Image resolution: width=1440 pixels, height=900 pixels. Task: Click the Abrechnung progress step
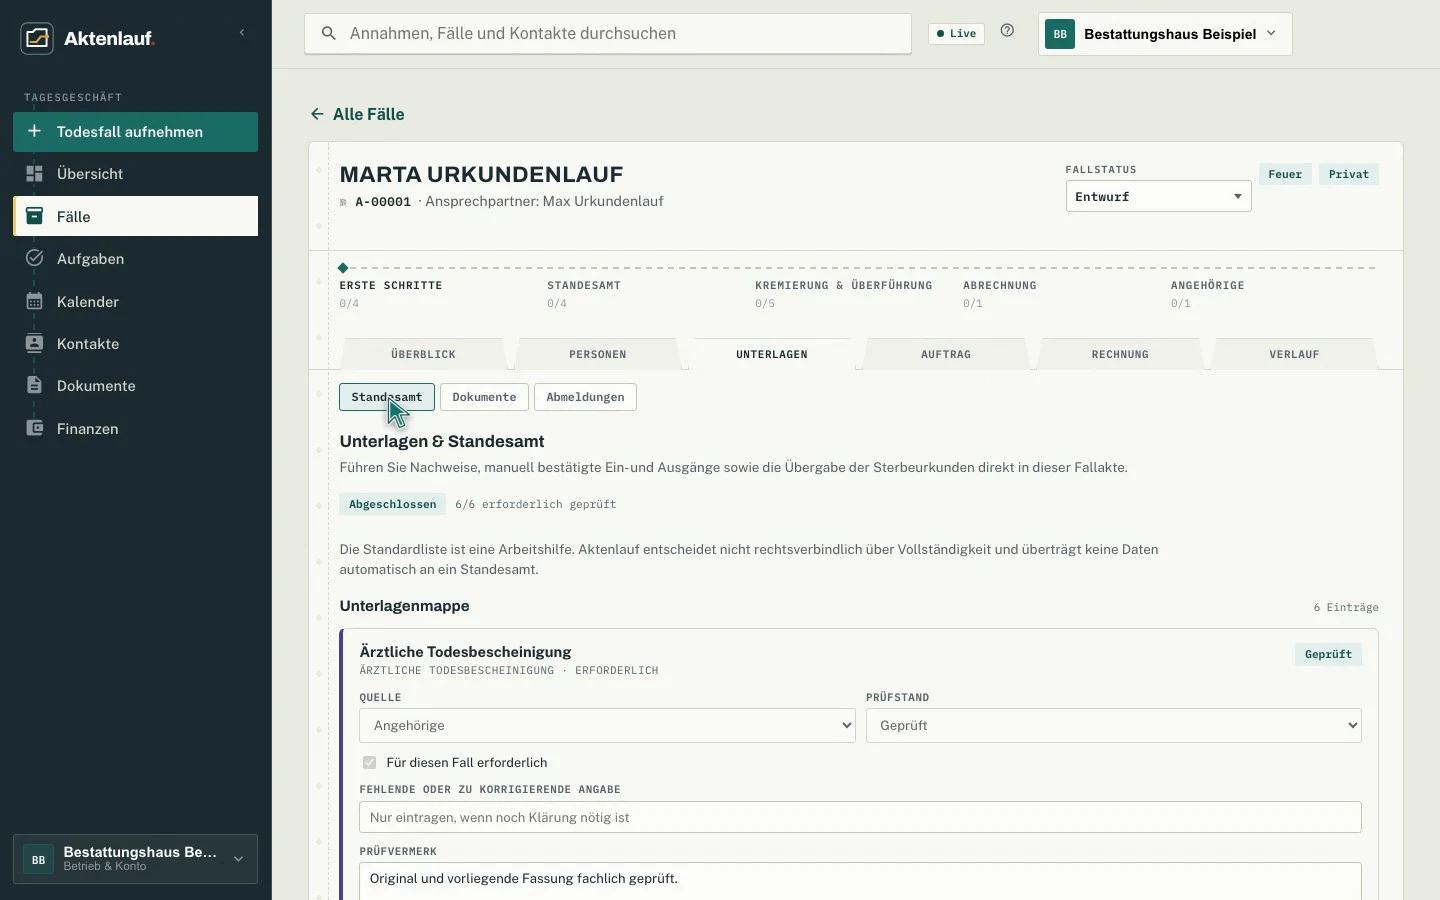coord(1000,294)
